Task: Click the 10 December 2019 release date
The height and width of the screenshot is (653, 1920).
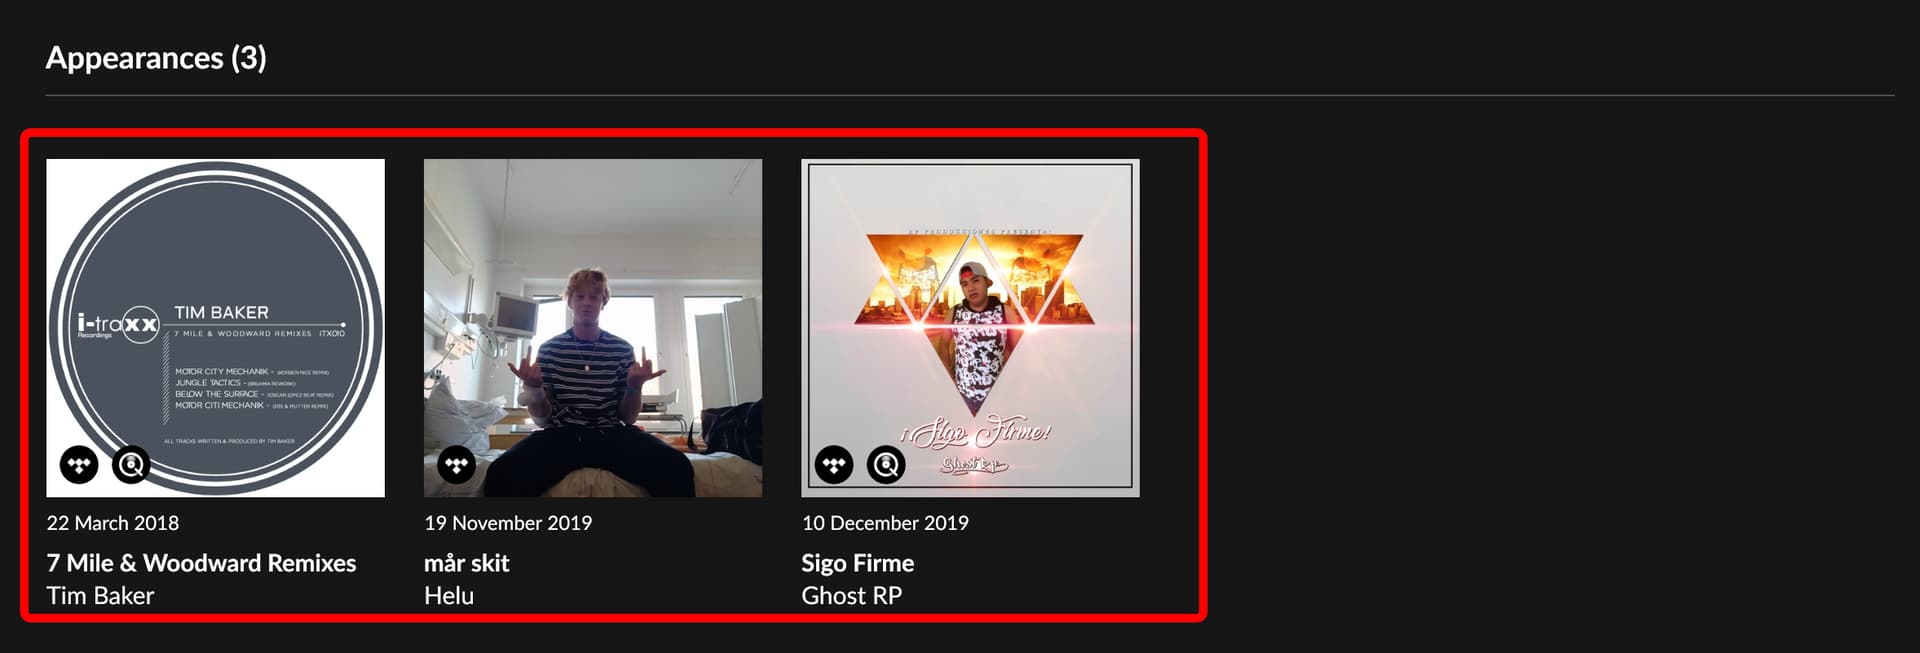Action: click(885, 523)
